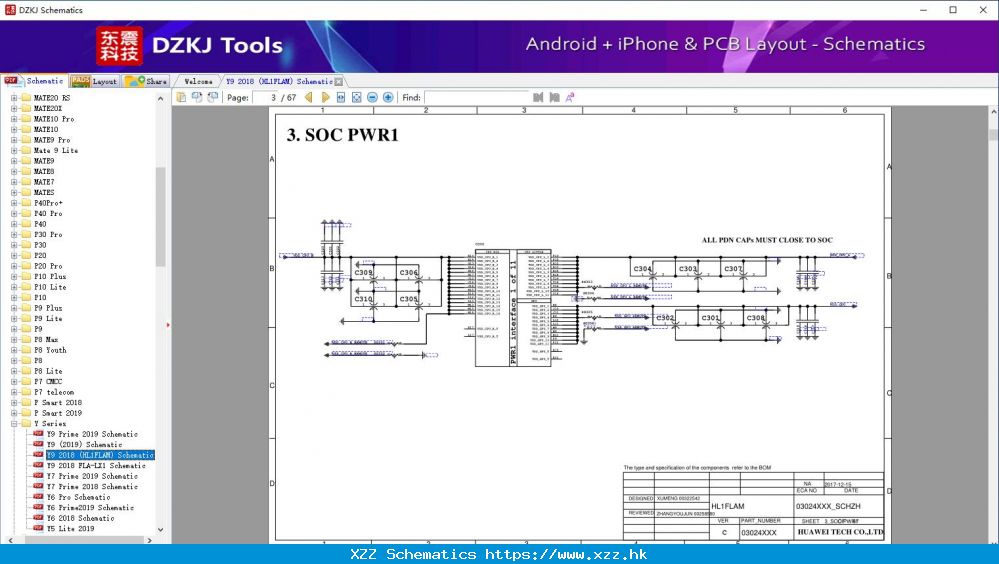
Task: Click capacitor C309 in the schematic
Action: [x=364, y=273]
